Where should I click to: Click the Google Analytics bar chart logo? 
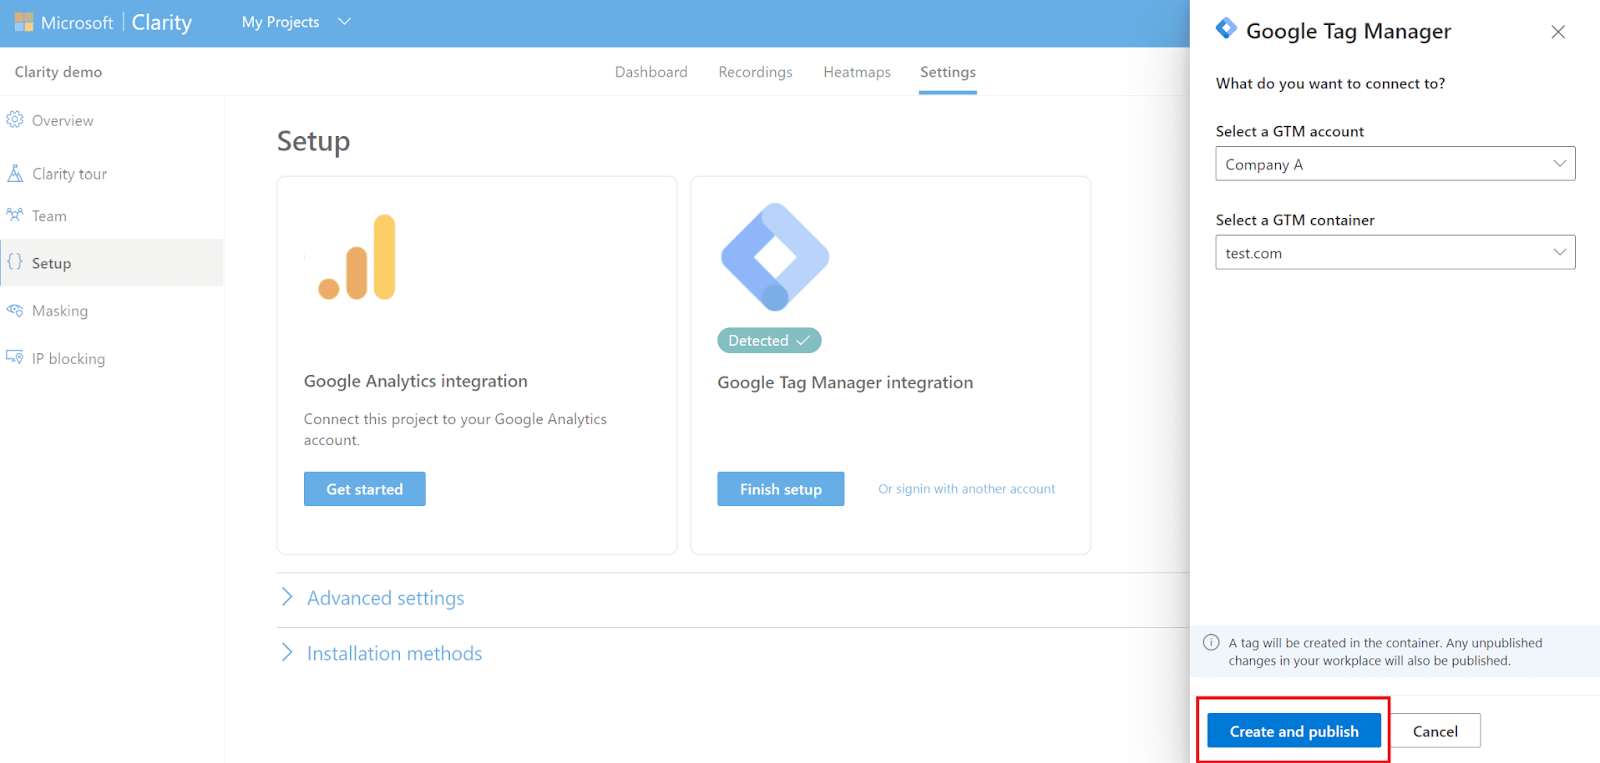point(357,257)
